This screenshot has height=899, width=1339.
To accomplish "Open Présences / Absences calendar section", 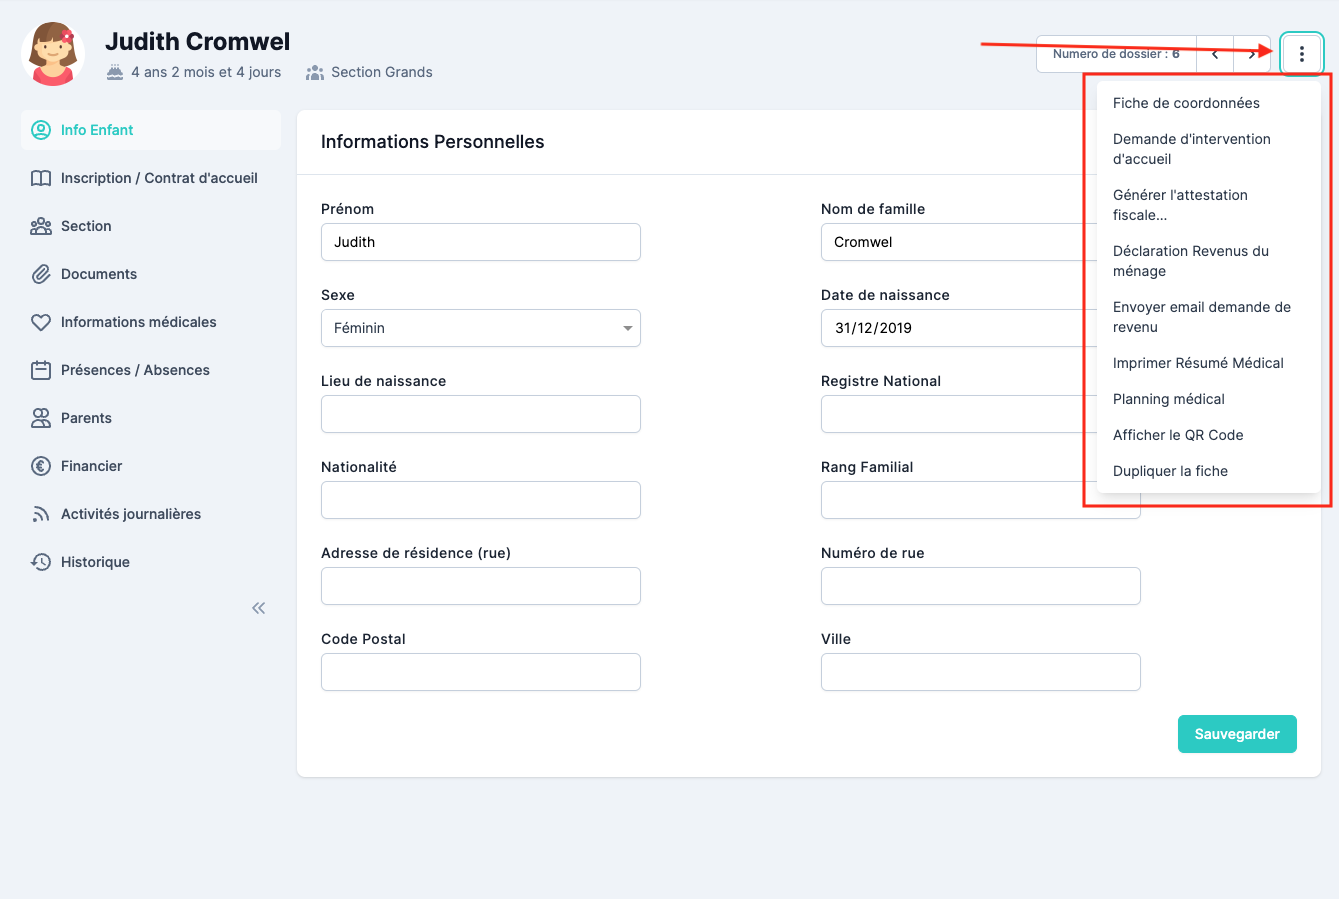I will tap(135, 370).
